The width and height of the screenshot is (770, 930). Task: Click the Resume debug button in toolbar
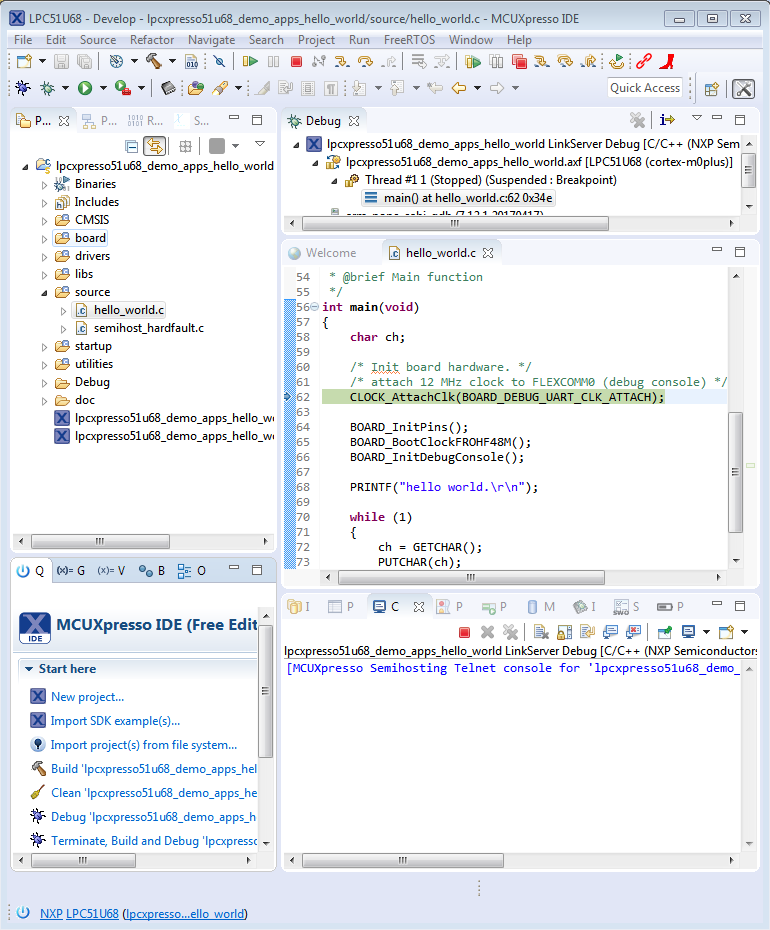click(250, 62)
